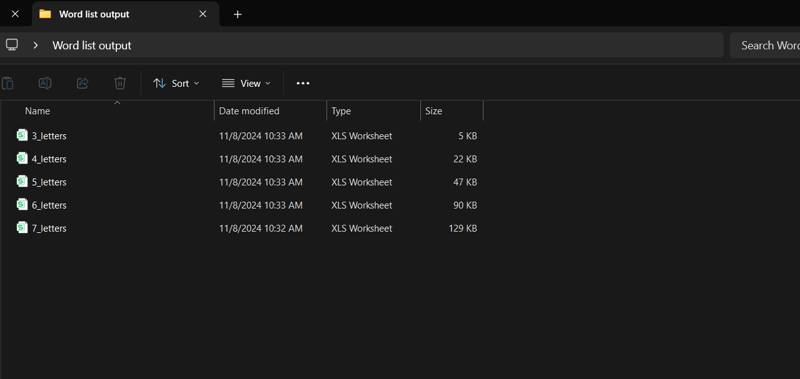This screenshot has width=800, height=379.
Task: Select the 3_letters spreadsheet file icon
Action: (22, 135)
